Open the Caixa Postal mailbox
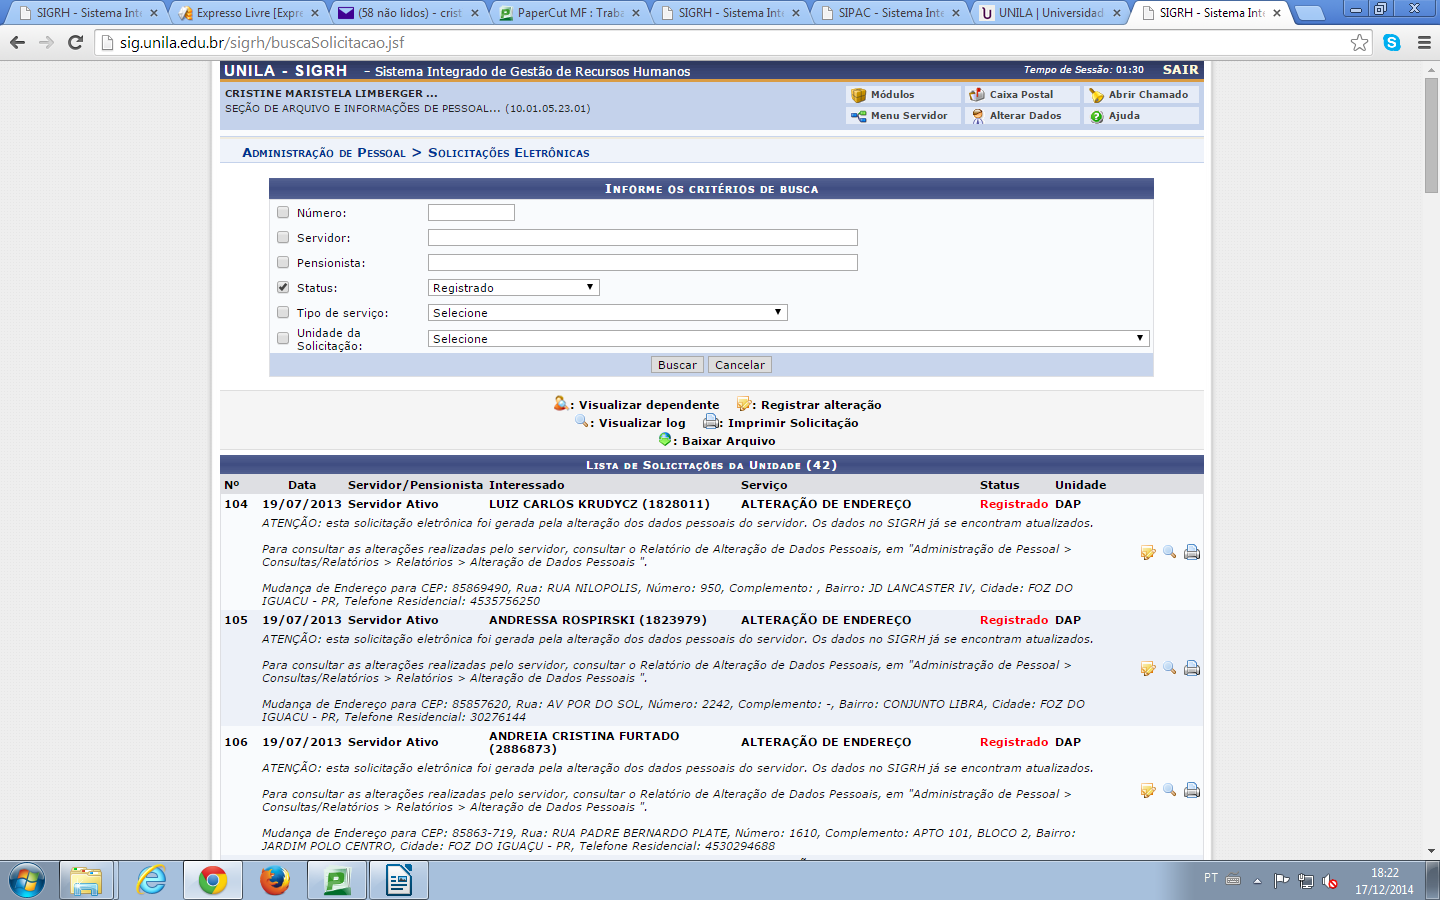Image resolution: width=1440 pixels, height=900 pixels. [x=1023, y=95]
